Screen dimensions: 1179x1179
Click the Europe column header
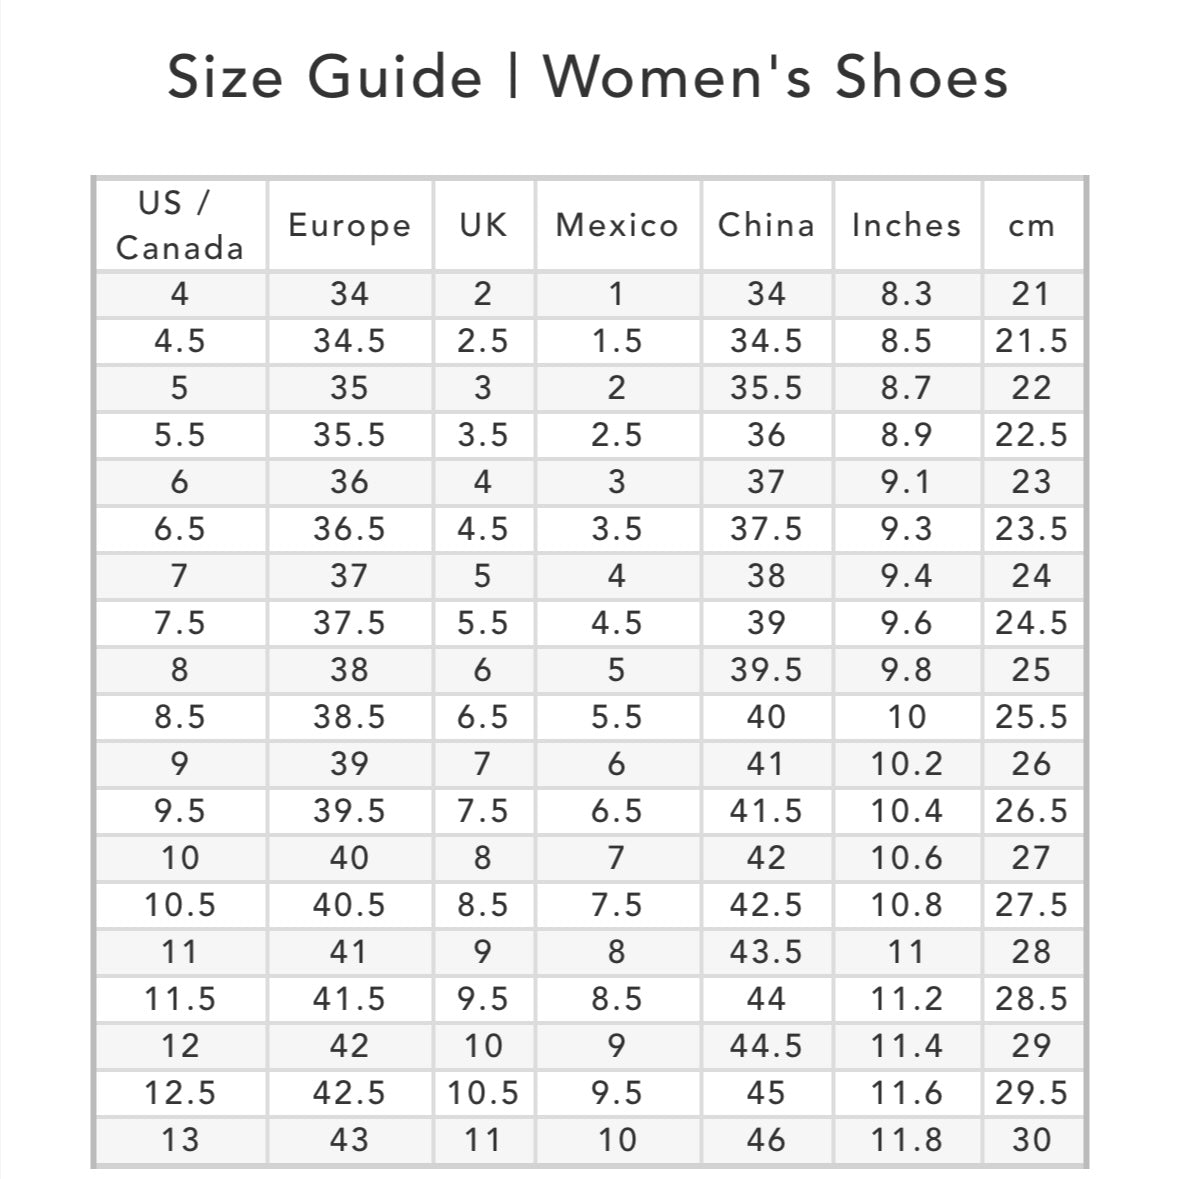click(349, 225)
